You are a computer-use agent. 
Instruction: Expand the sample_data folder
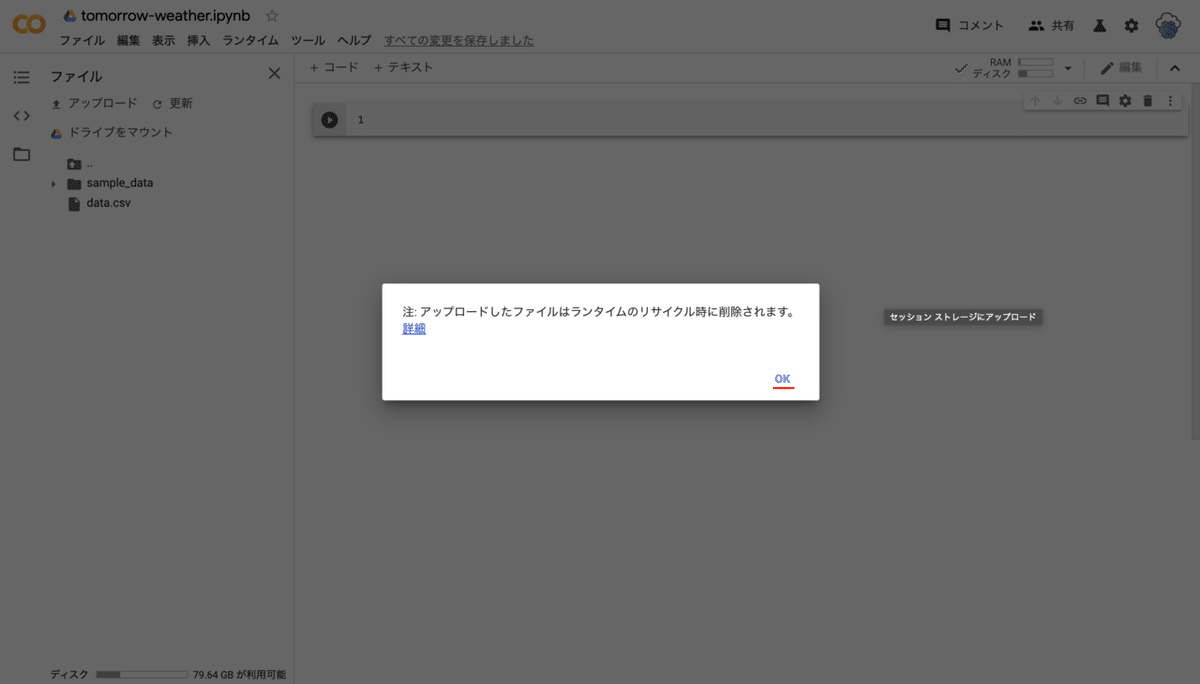click(x=52, y=183)
